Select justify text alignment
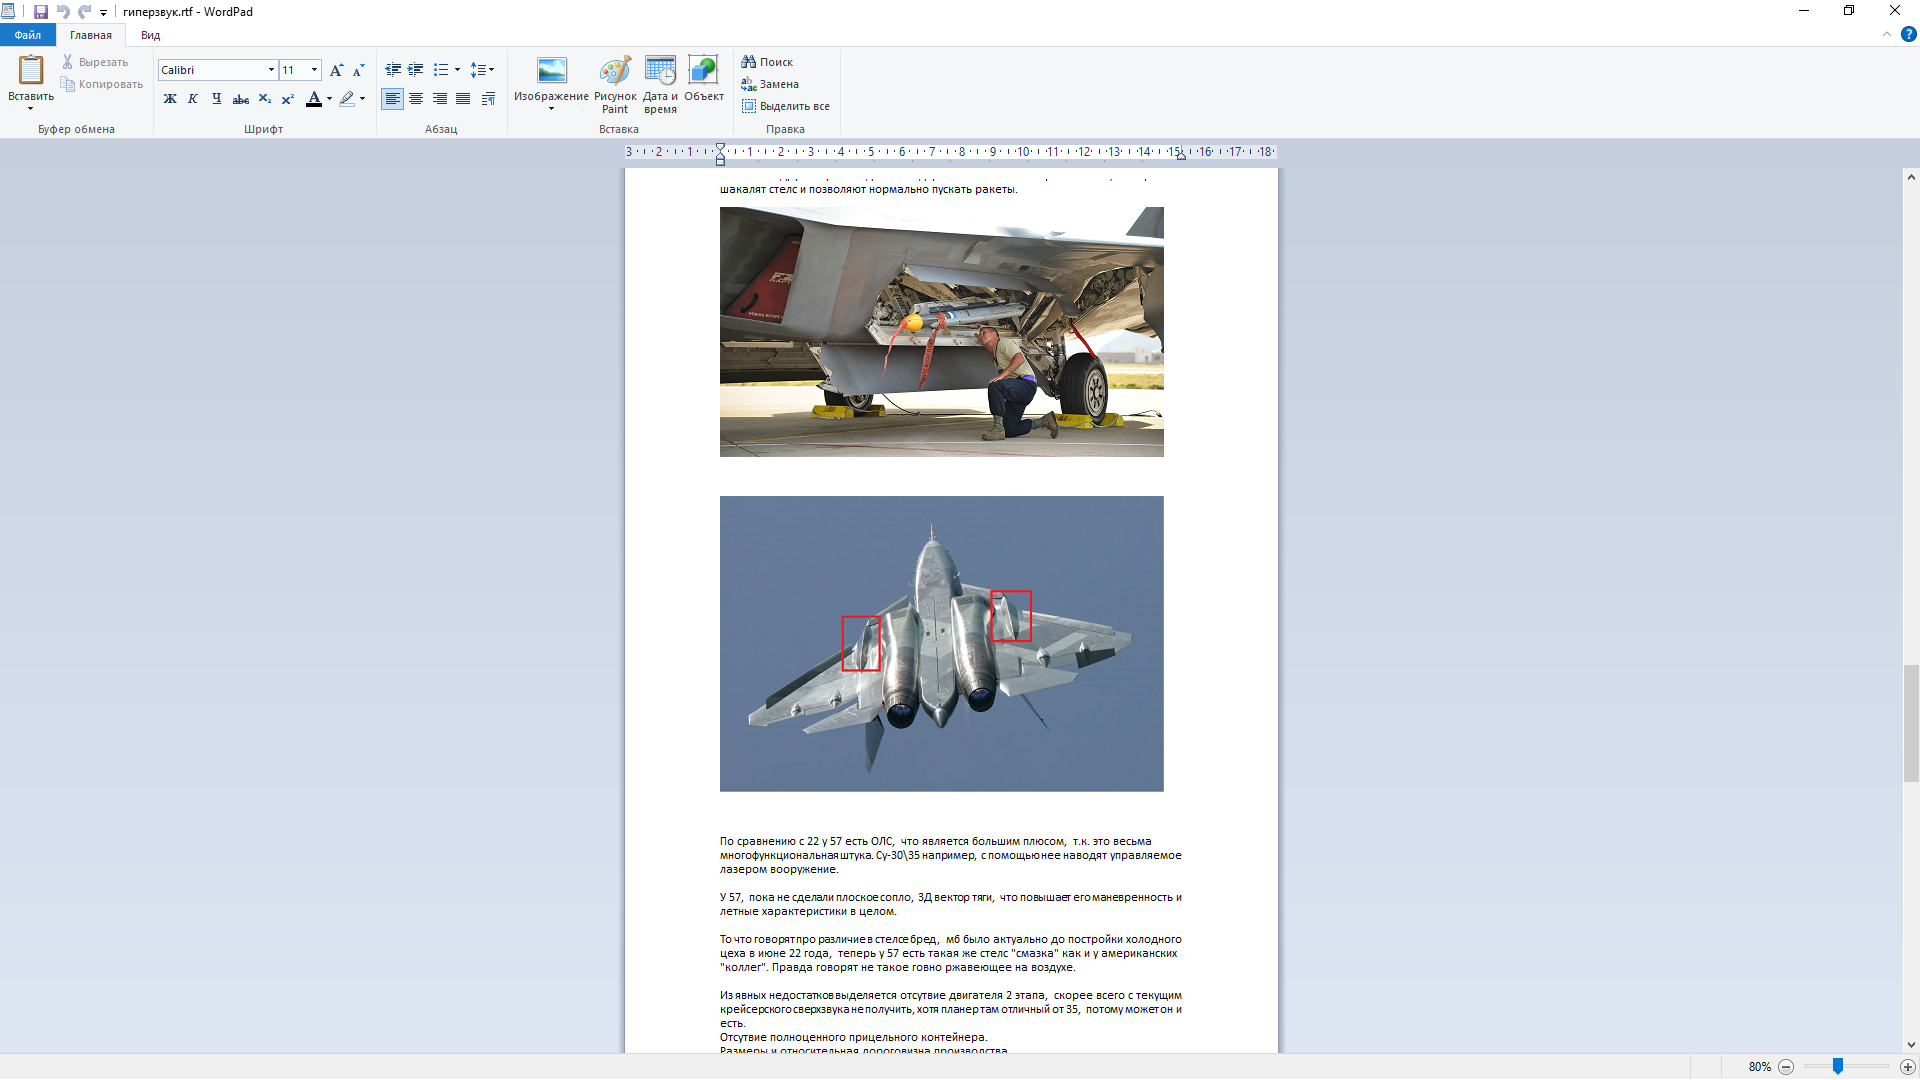Viewport: 1920px width, 1080px height. 463,99
